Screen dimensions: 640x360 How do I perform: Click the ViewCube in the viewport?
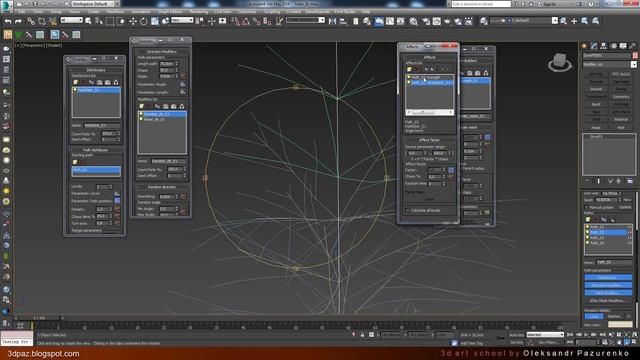coord(560,62)
